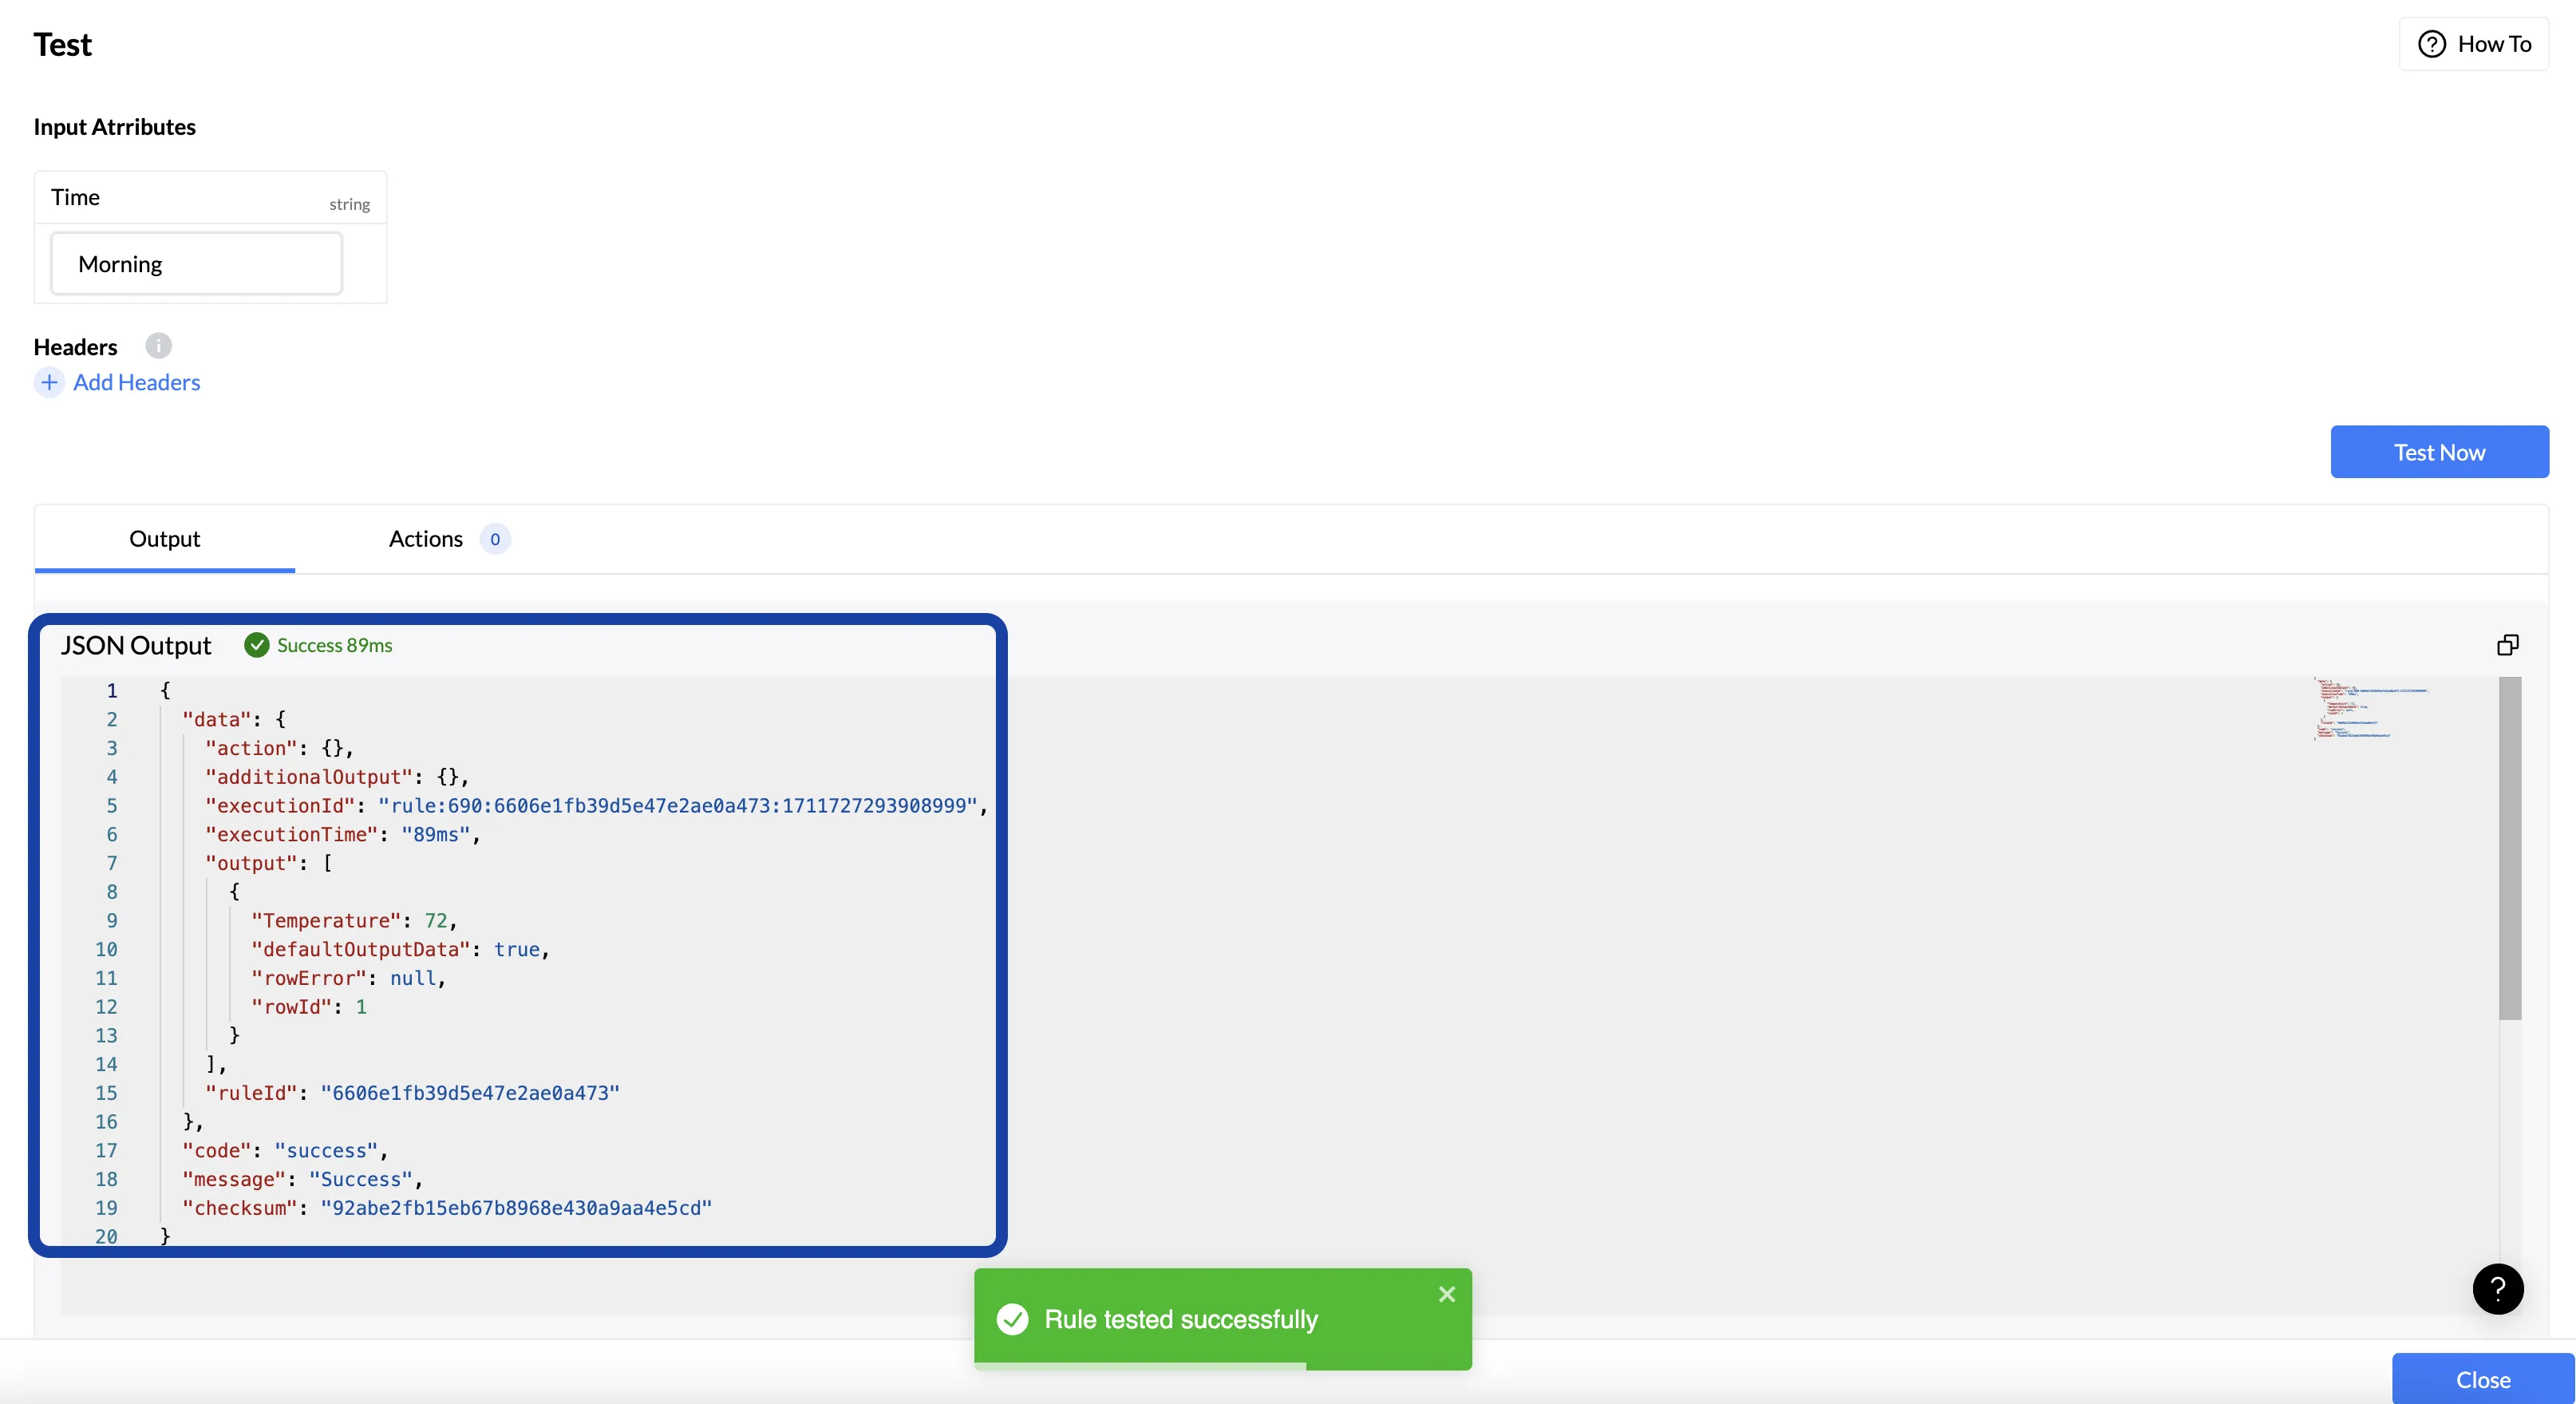Click the plus icon beside Add Headers
Image resolution: width=2576 pixels, height=1404 pixels.
coord(49,382)
